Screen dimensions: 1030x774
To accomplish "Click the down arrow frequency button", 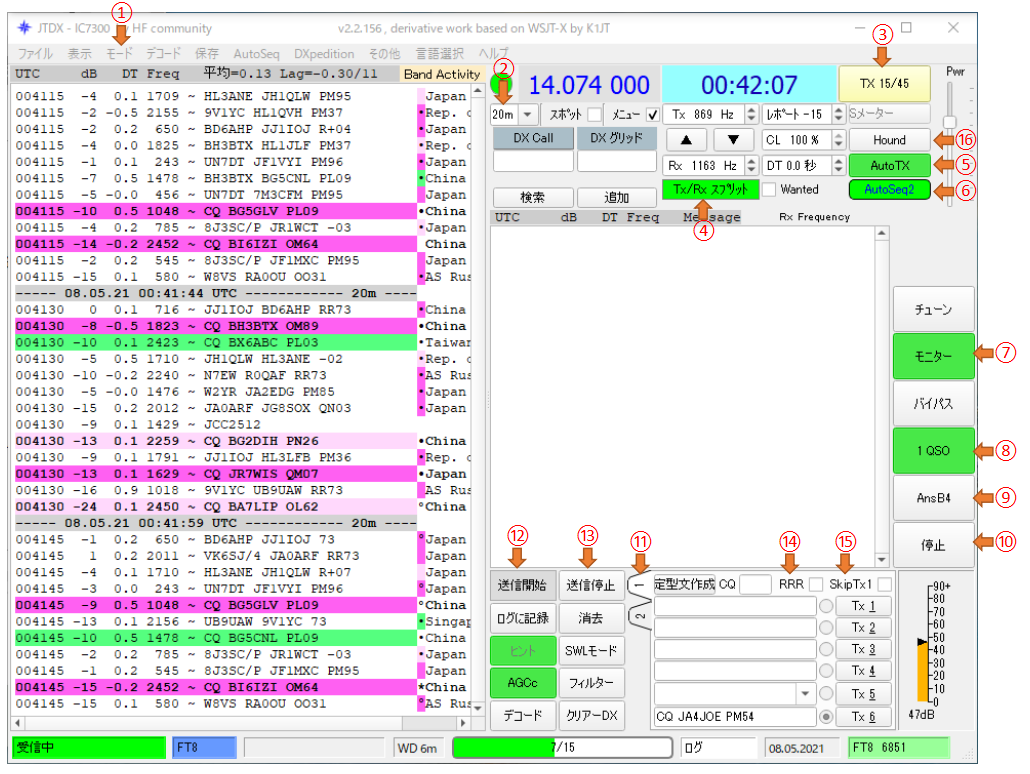I will [733, 139].
